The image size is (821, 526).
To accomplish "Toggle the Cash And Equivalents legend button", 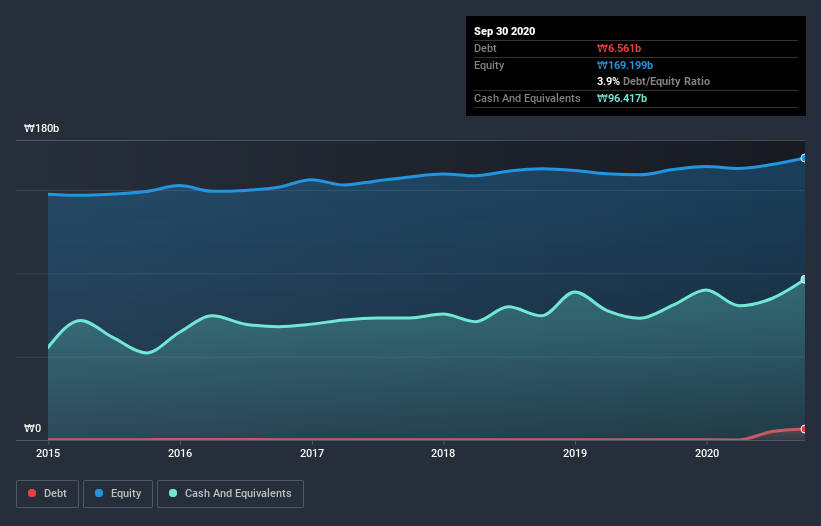I will pos(230,494).
